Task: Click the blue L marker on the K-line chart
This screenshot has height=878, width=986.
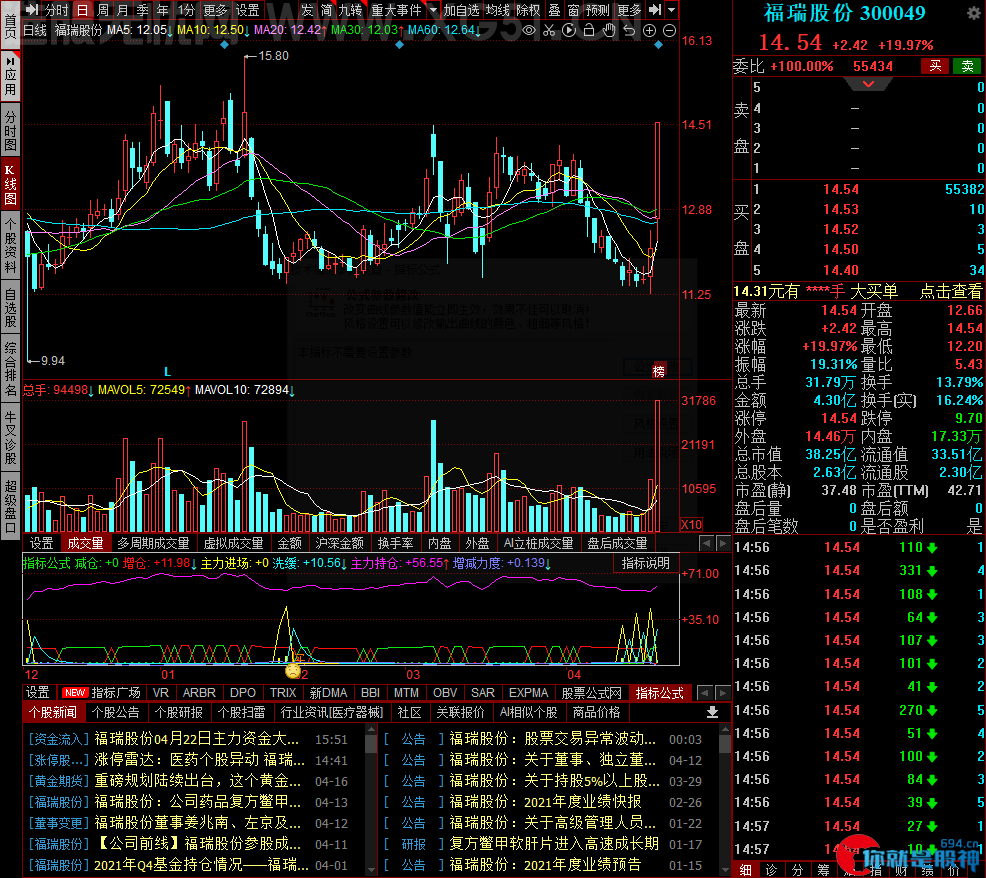Action: pyautogui.click(x=167, y=372)
